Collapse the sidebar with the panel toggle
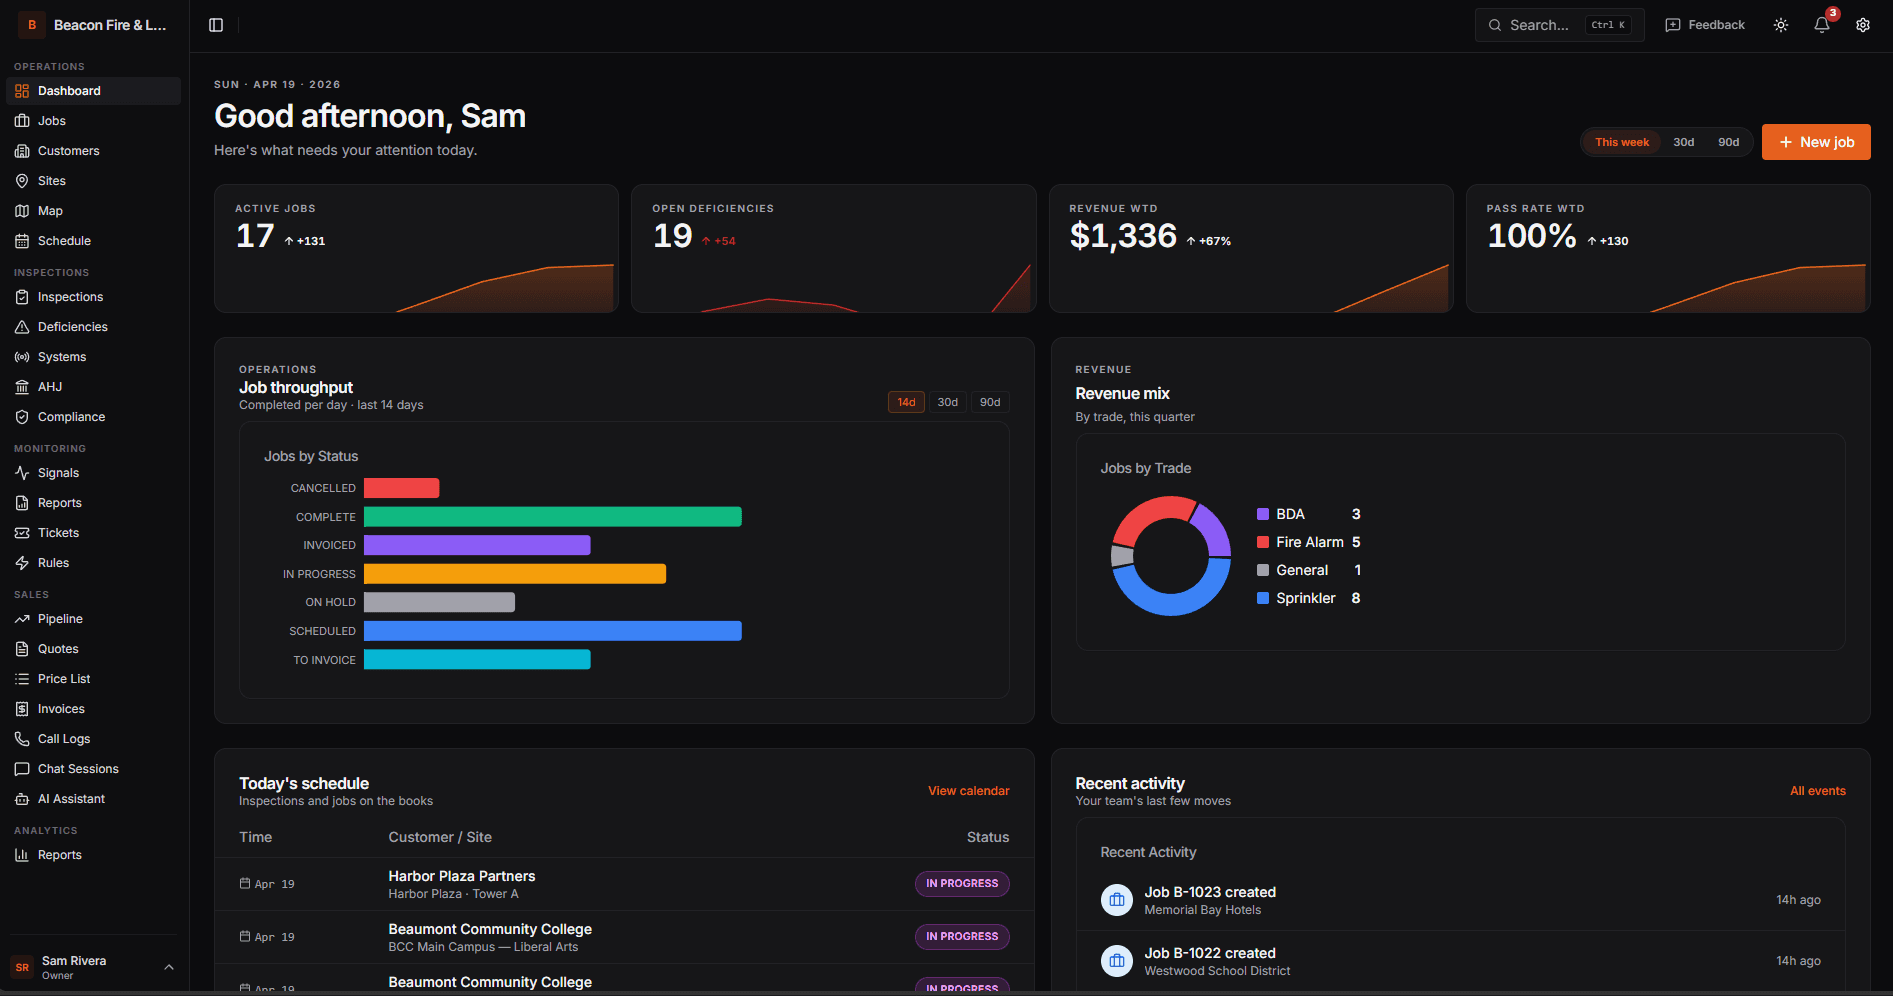The width and height of the screenshot is (1893, 996). [x=216, y=24]
